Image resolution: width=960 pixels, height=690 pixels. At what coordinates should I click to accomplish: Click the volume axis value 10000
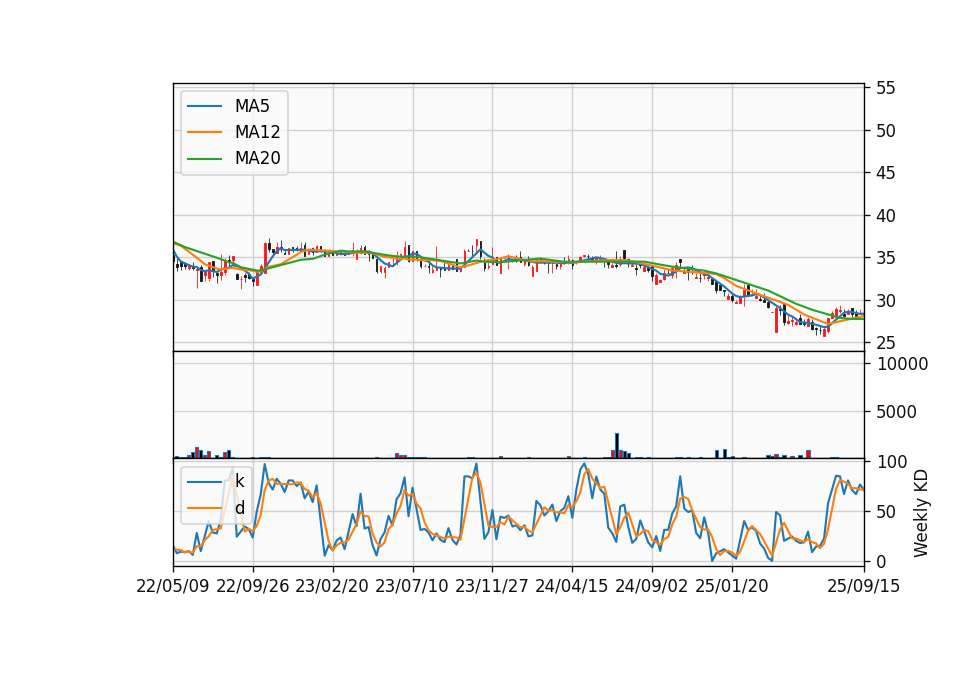(x=902, y=364)
